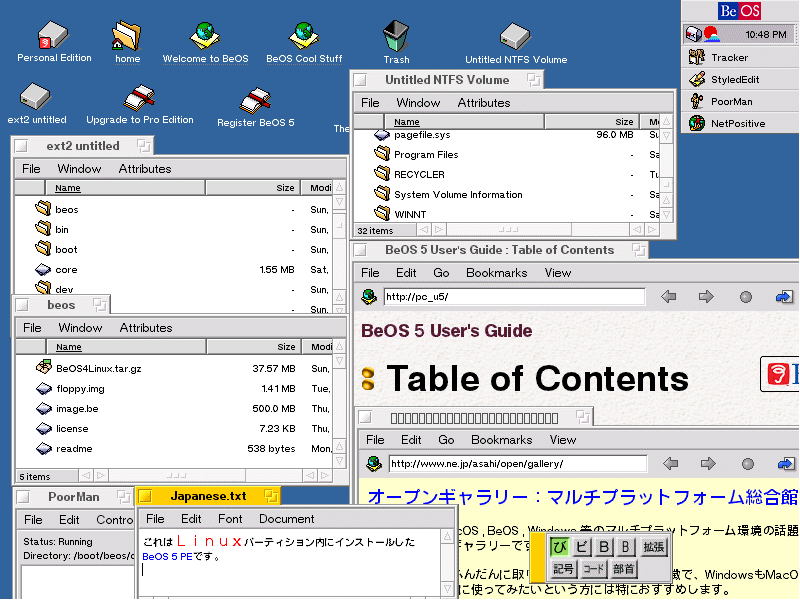Click Forward arrow in User's Guide browser
The image size is (800, 600).
[706, 296]
